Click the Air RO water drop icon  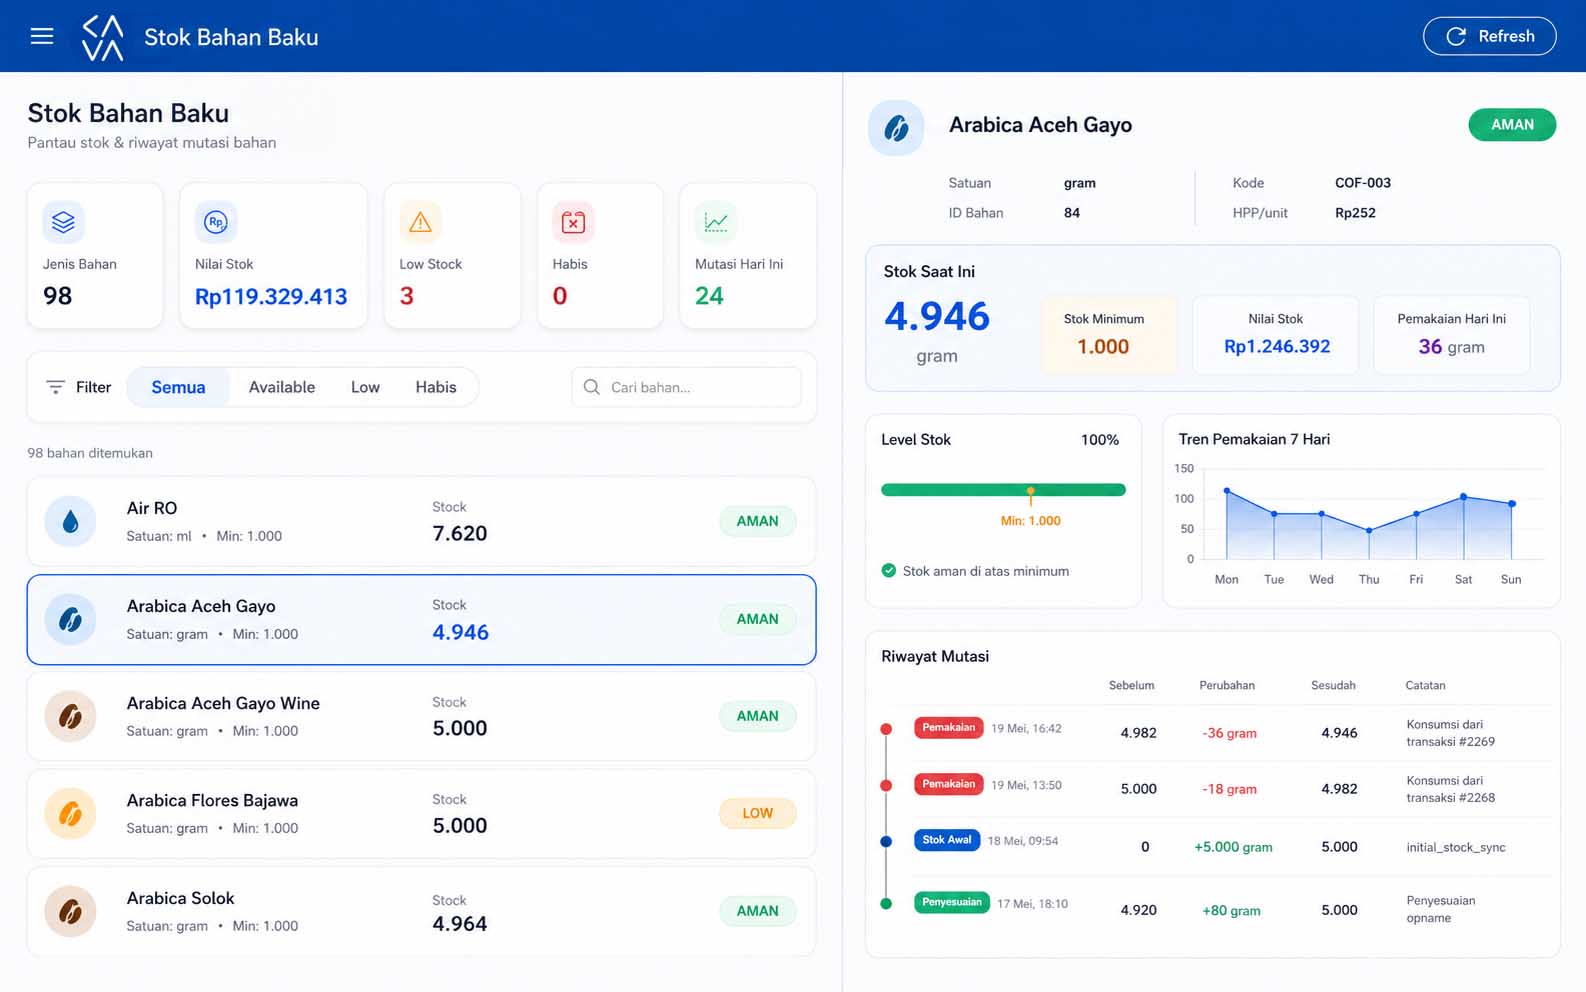70,521
